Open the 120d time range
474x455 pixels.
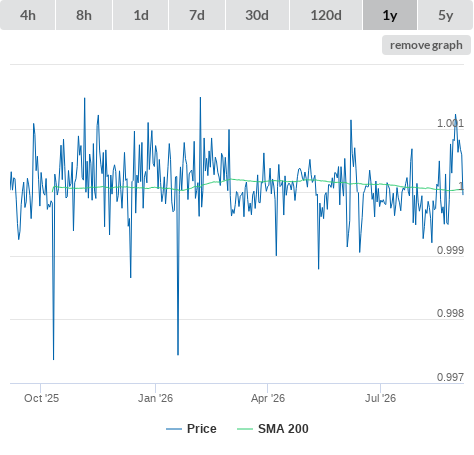pyautogui.click(x=326, y=15)
